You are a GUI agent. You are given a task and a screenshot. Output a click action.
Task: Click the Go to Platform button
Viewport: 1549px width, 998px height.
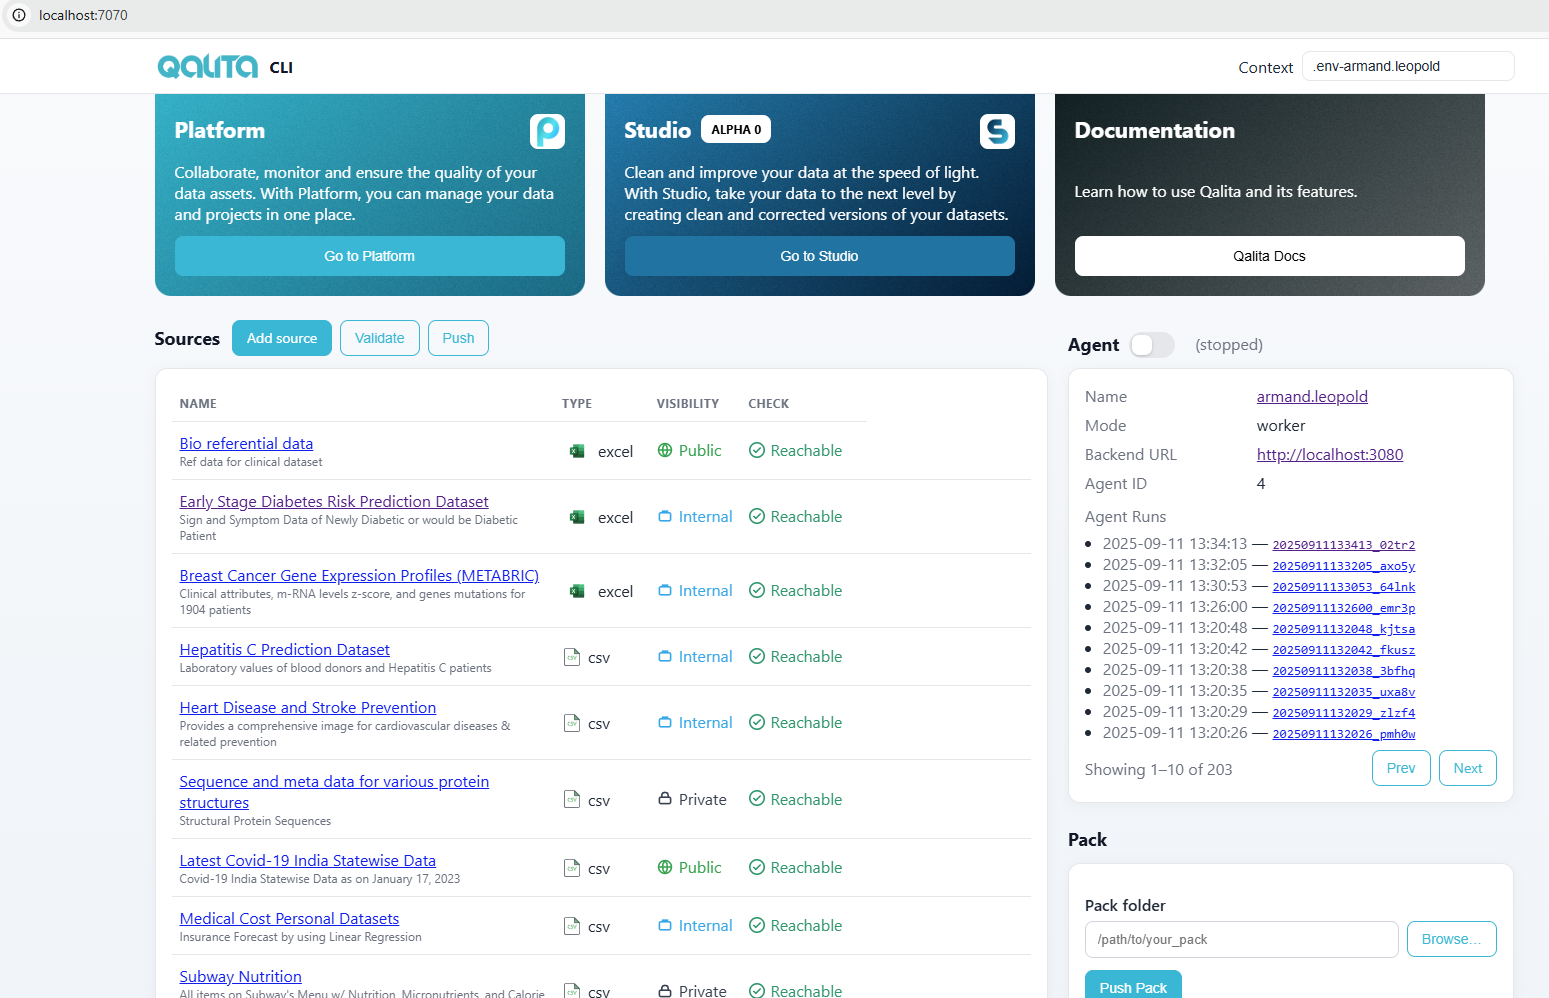[369, 256]
